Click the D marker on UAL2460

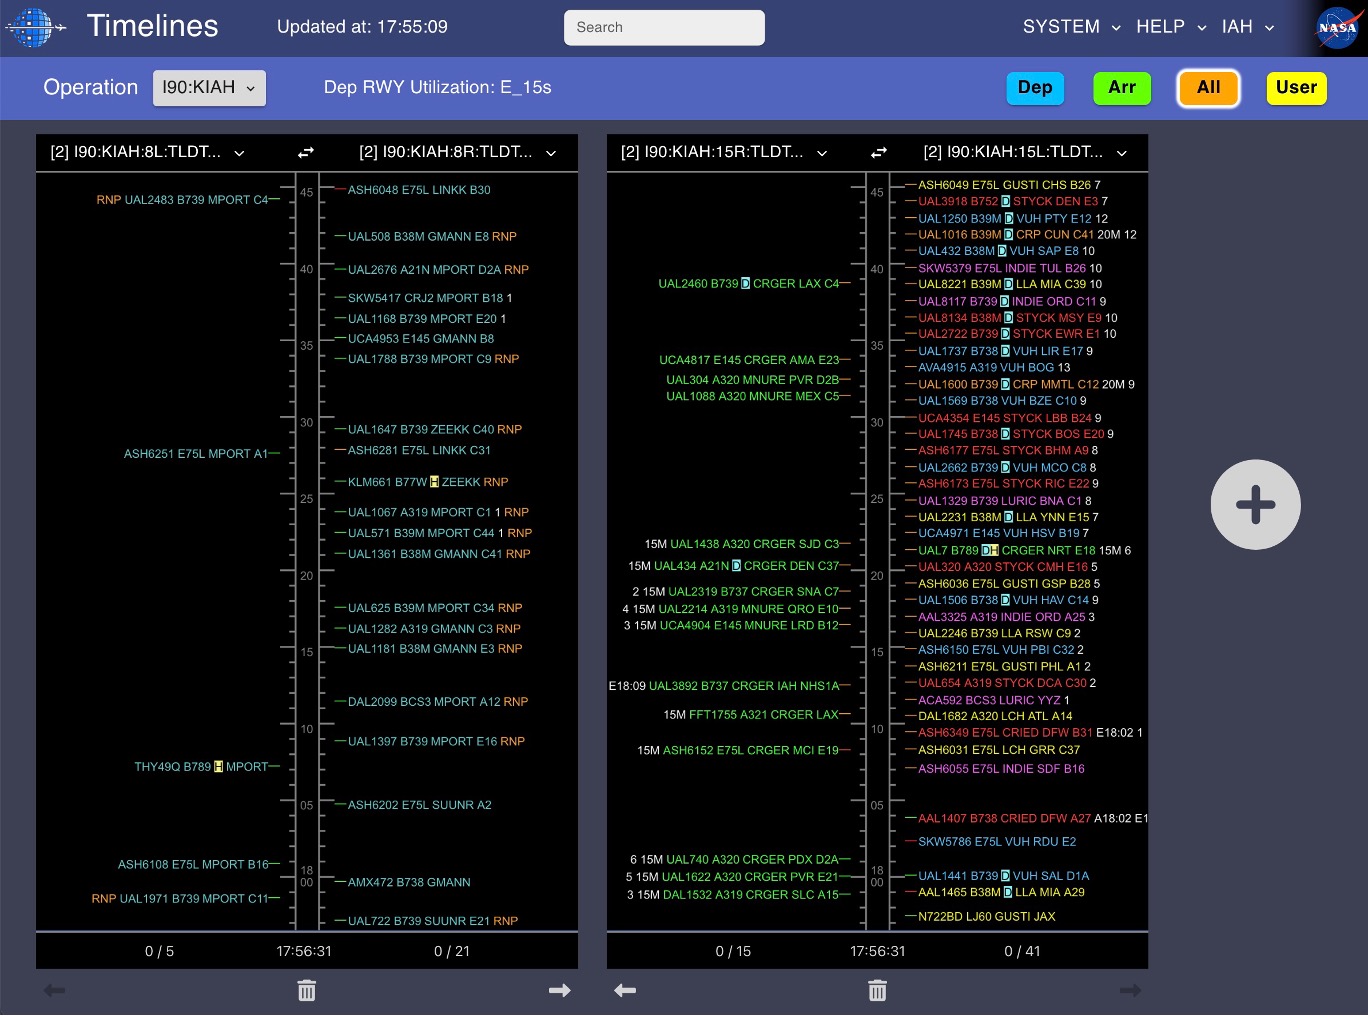(x=745, y=284)
